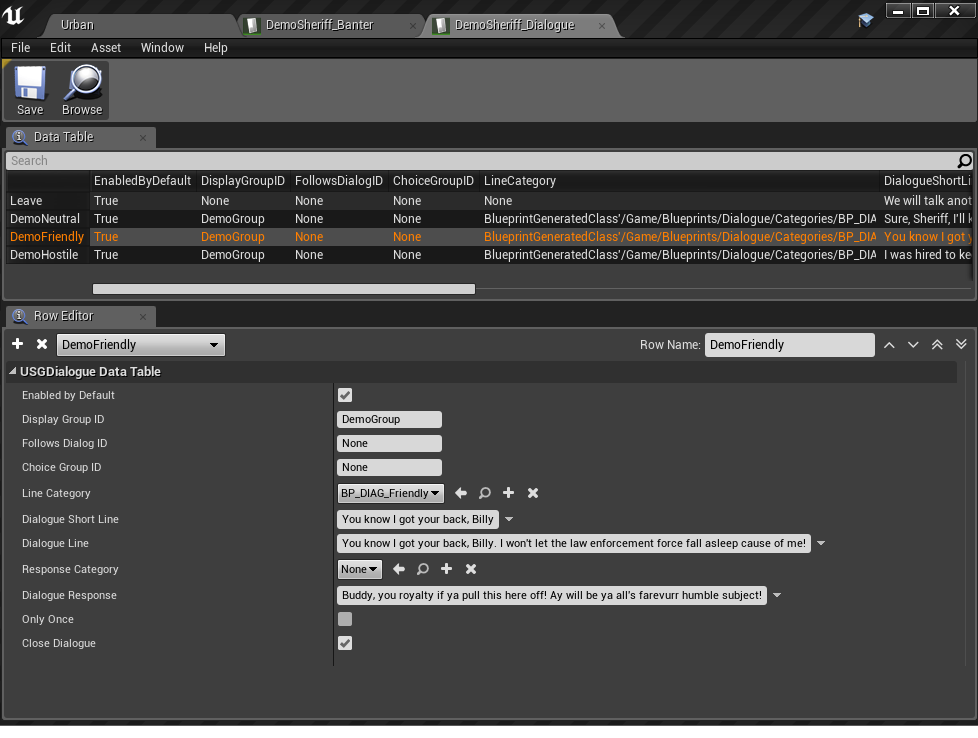
Task: Close the Row Editor panel tab
Action: (x=143, y=317)
